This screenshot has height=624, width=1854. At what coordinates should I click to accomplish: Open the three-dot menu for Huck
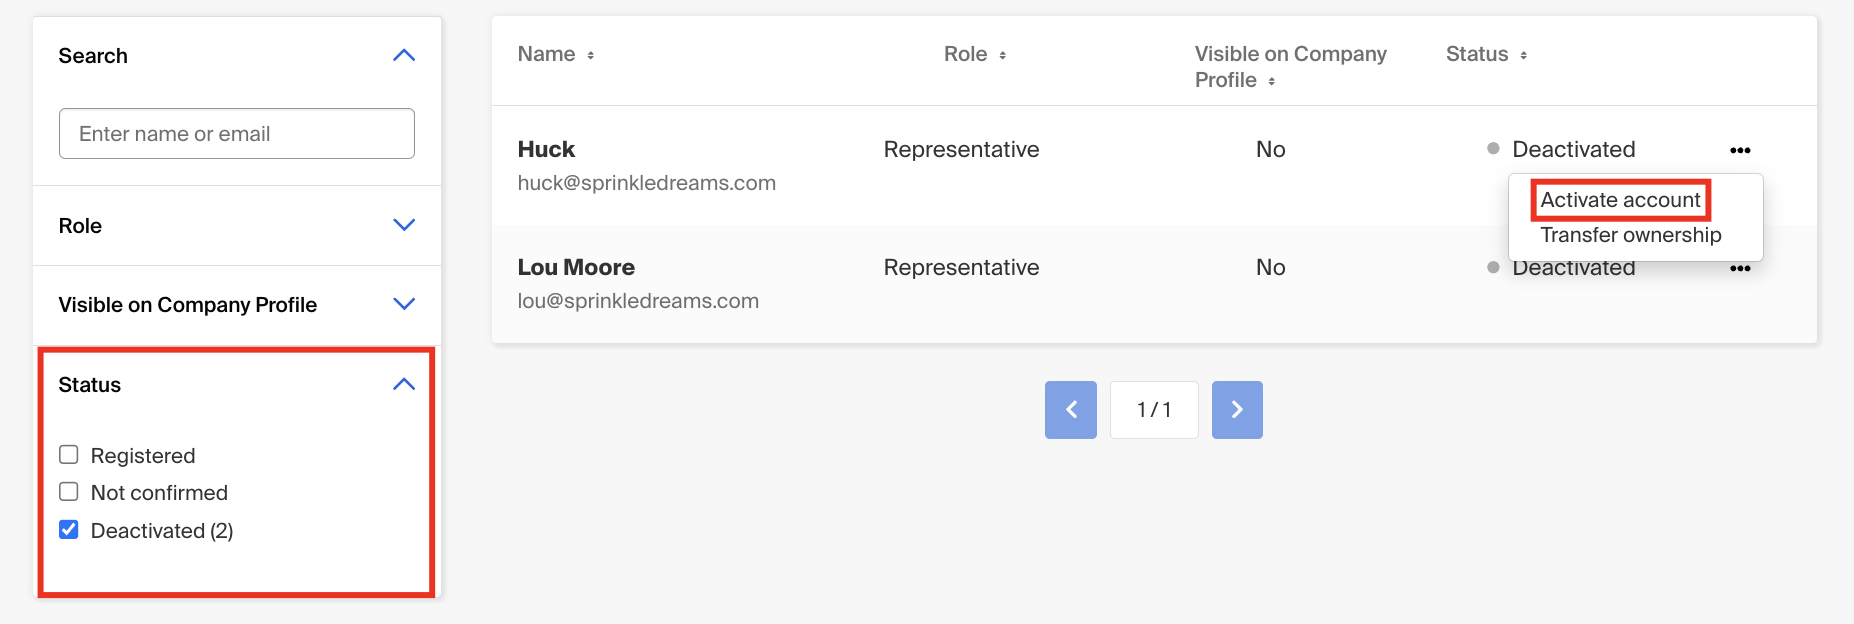1740,150
